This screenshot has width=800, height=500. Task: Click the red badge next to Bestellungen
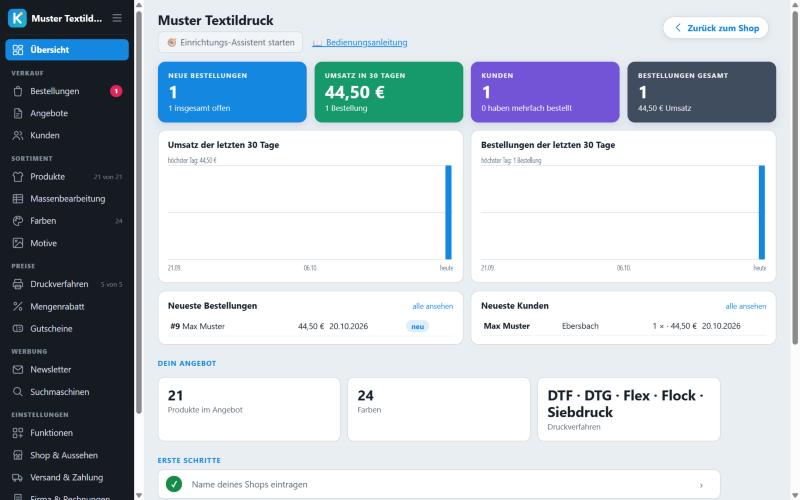[116, 91]
